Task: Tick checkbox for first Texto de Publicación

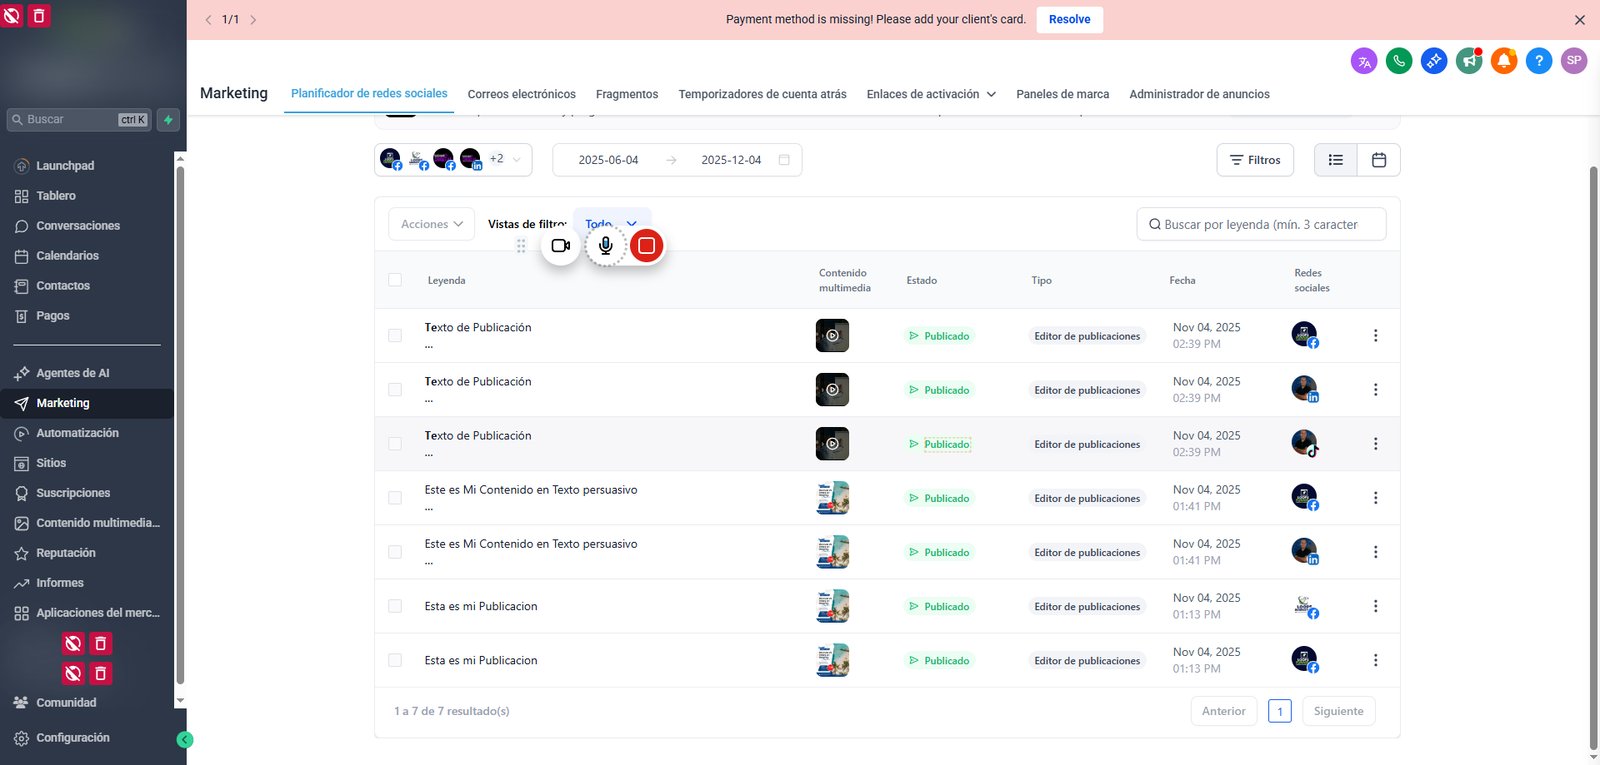Action: point(395,336)
